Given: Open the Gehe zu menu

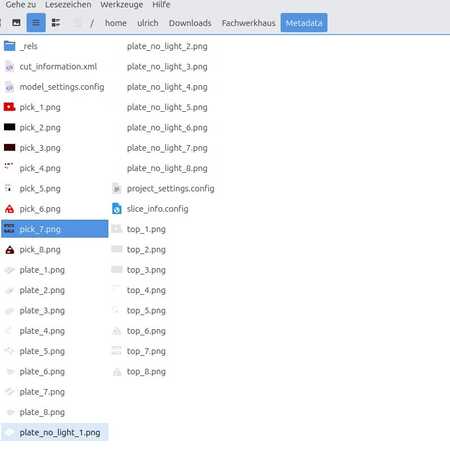Looking at the screenshot, I should click(21, 5).
